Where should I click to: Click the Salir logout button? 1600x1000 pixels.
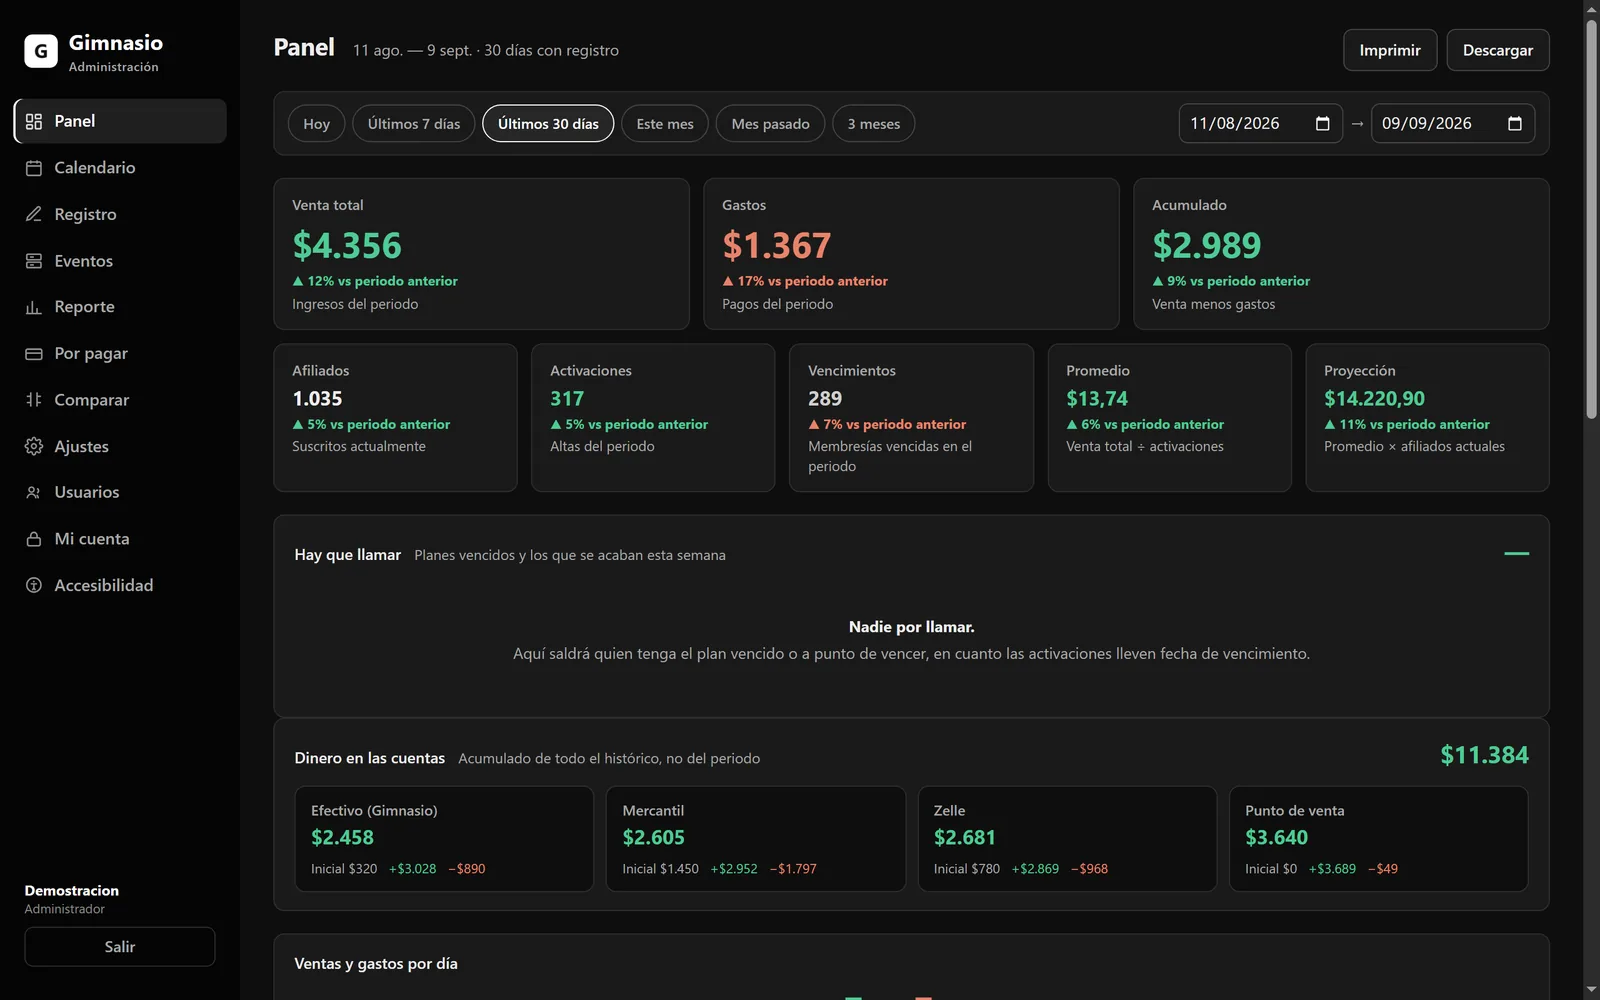120,947
